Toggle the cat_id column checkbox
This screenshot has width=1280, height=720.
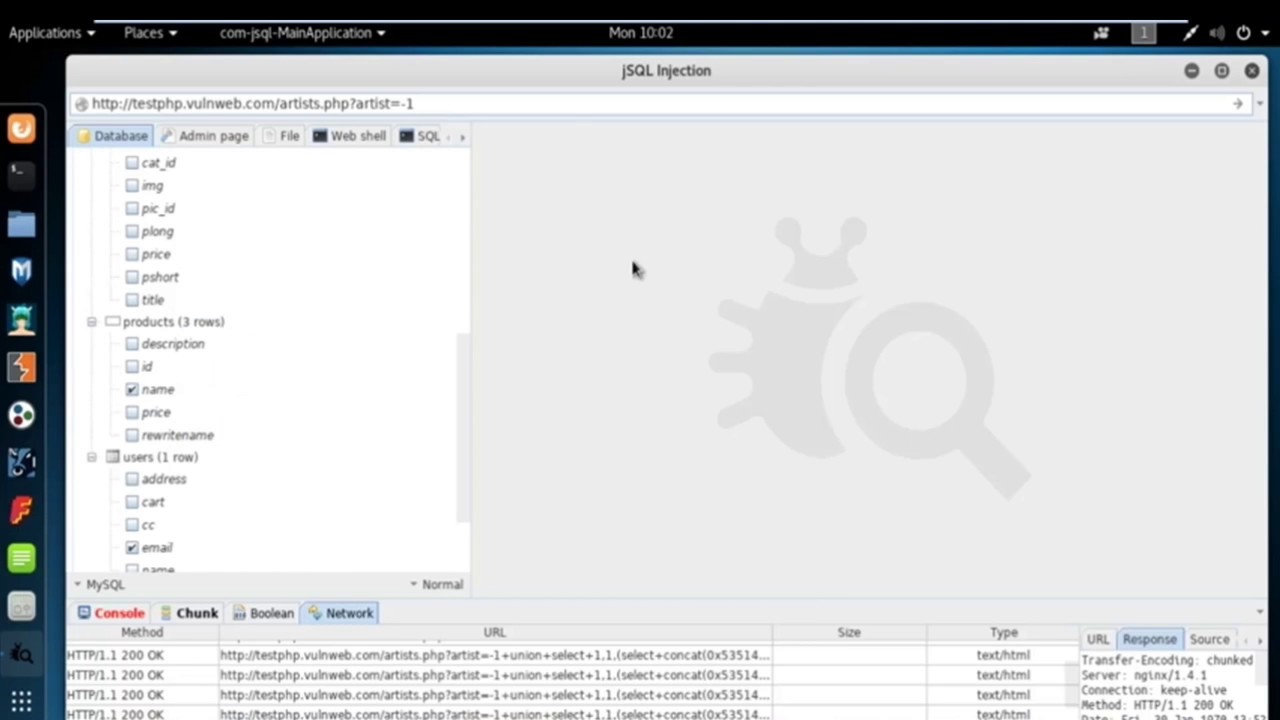tap(132, 162)
